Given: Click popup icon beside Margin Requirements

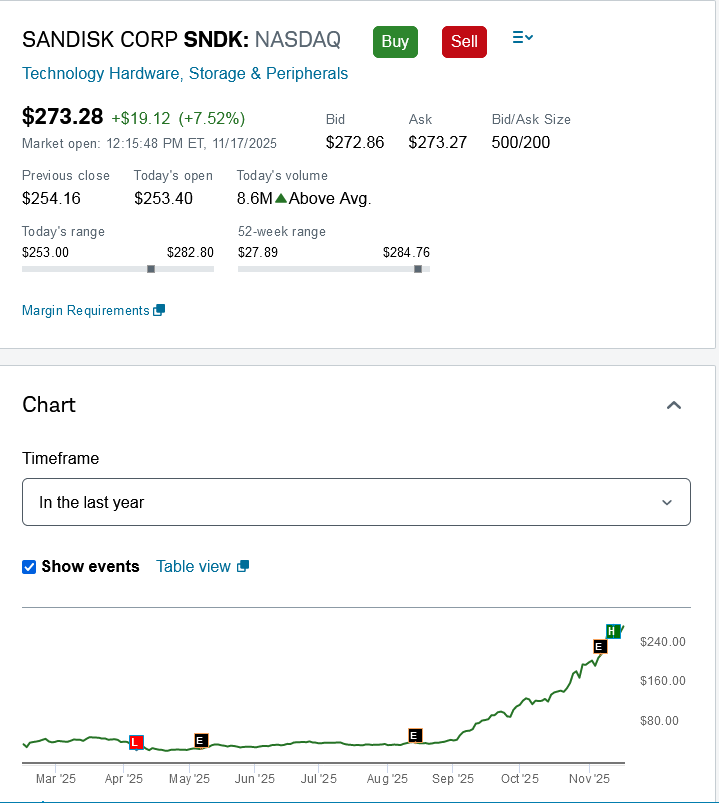Looking at the screenshot, I should click(x=159, y=311).
